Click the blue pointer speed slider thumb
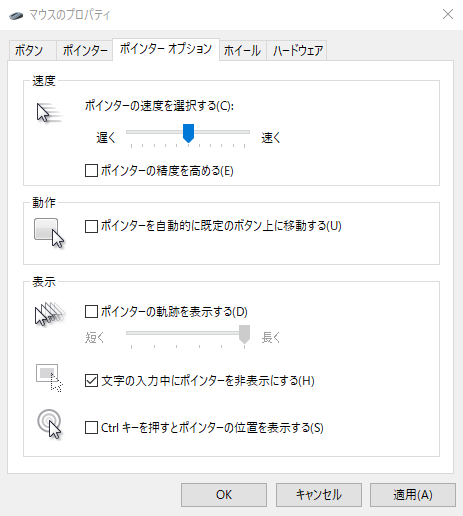Image resolution: width=463 pixels, height=516 pixels. [x=188, y=133]
